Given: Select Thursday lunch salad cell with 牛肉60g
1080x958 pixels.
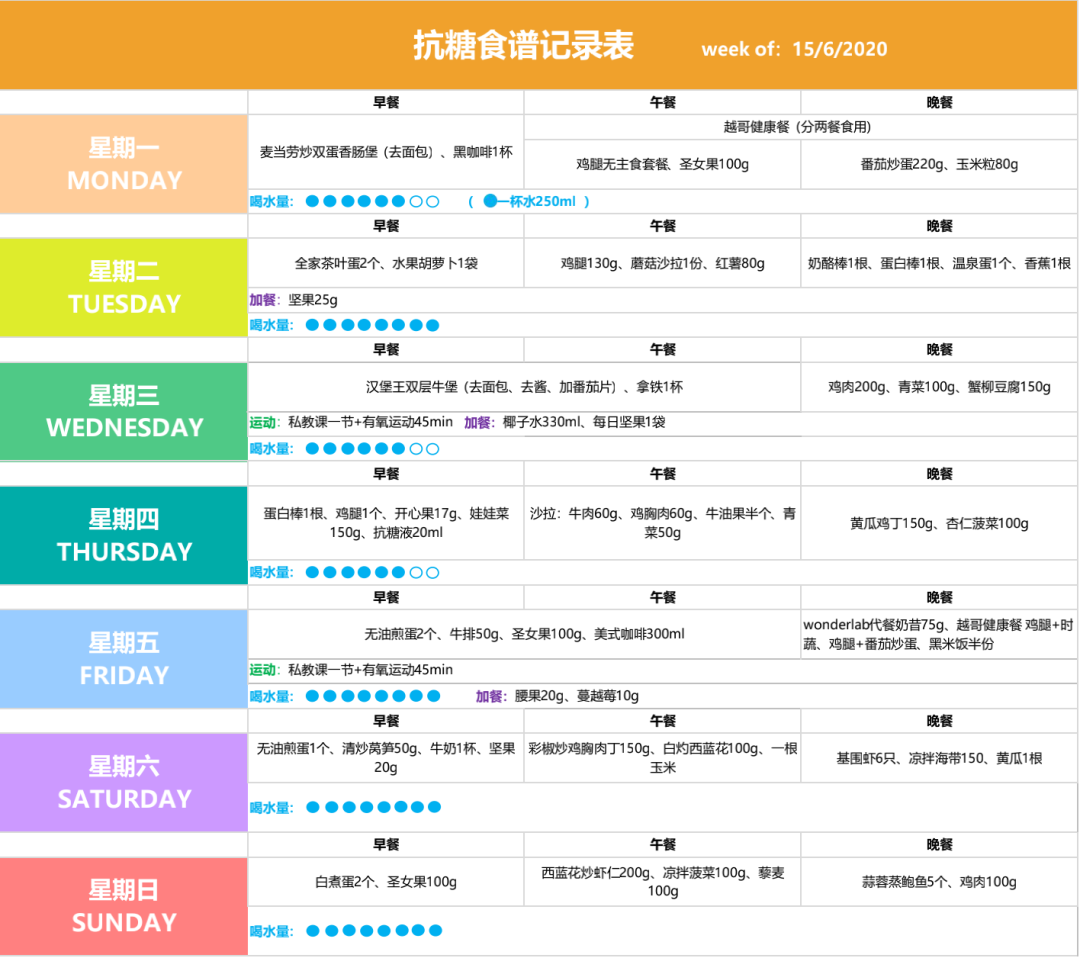Looking at the screenshot, I should 662,523.
